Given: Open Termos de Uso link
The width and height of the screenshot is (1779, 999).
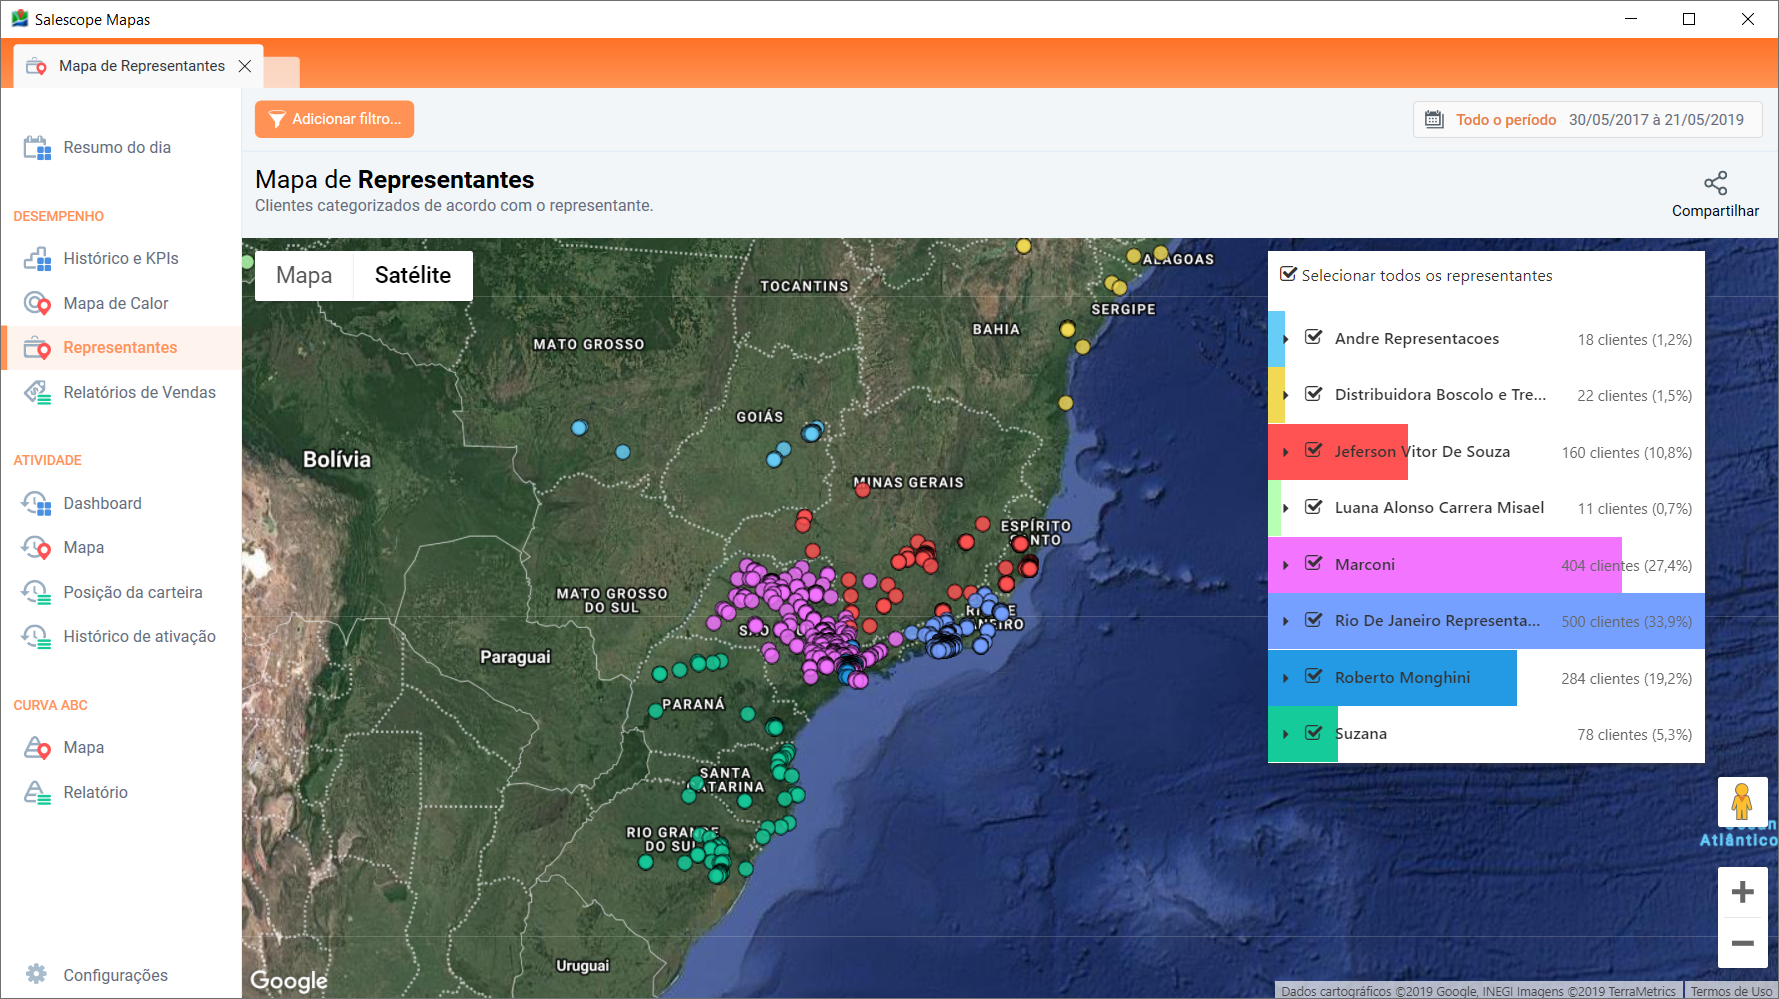Looking at the screenshot, I should [1731, 991].
